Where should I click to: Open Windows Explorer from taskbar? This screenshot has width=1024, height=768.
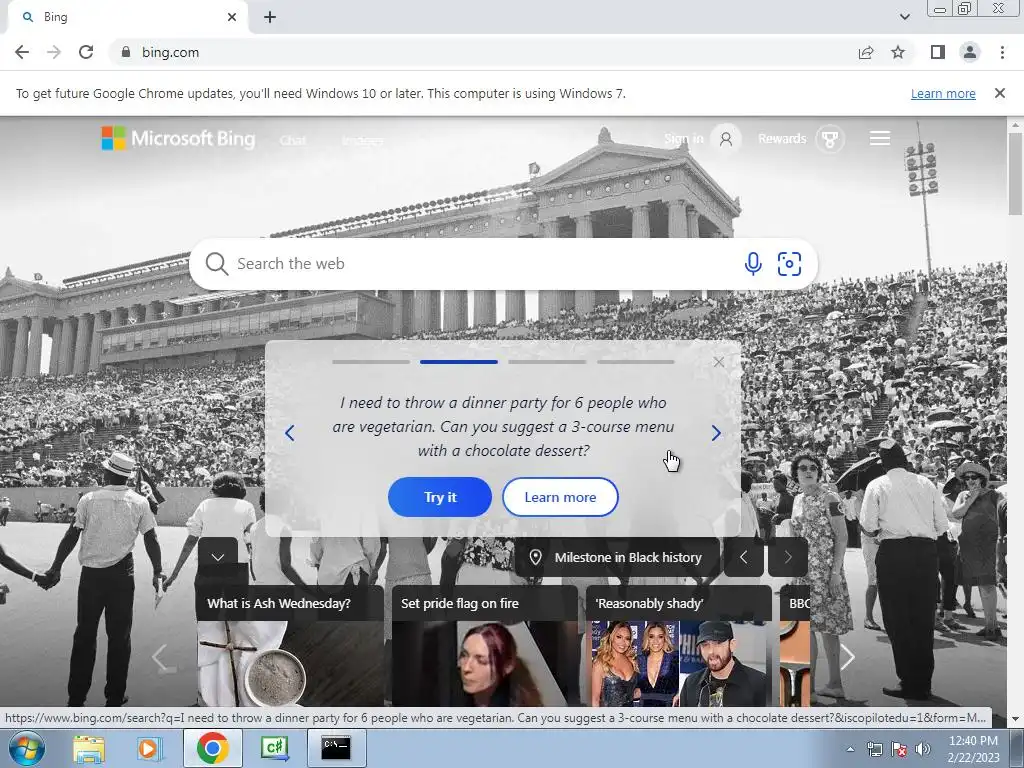pyautogui.click(x=89, y=748)
